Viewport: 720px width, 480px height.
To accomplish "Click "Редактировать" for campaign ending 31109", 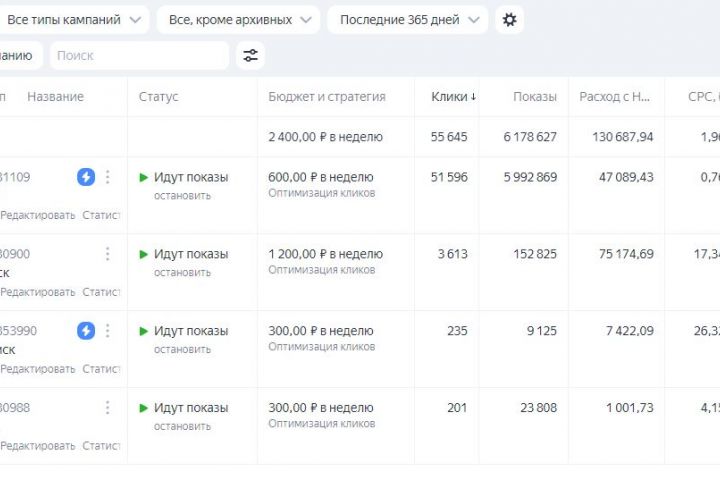I will pyautogui.click(x=38, y=215).
